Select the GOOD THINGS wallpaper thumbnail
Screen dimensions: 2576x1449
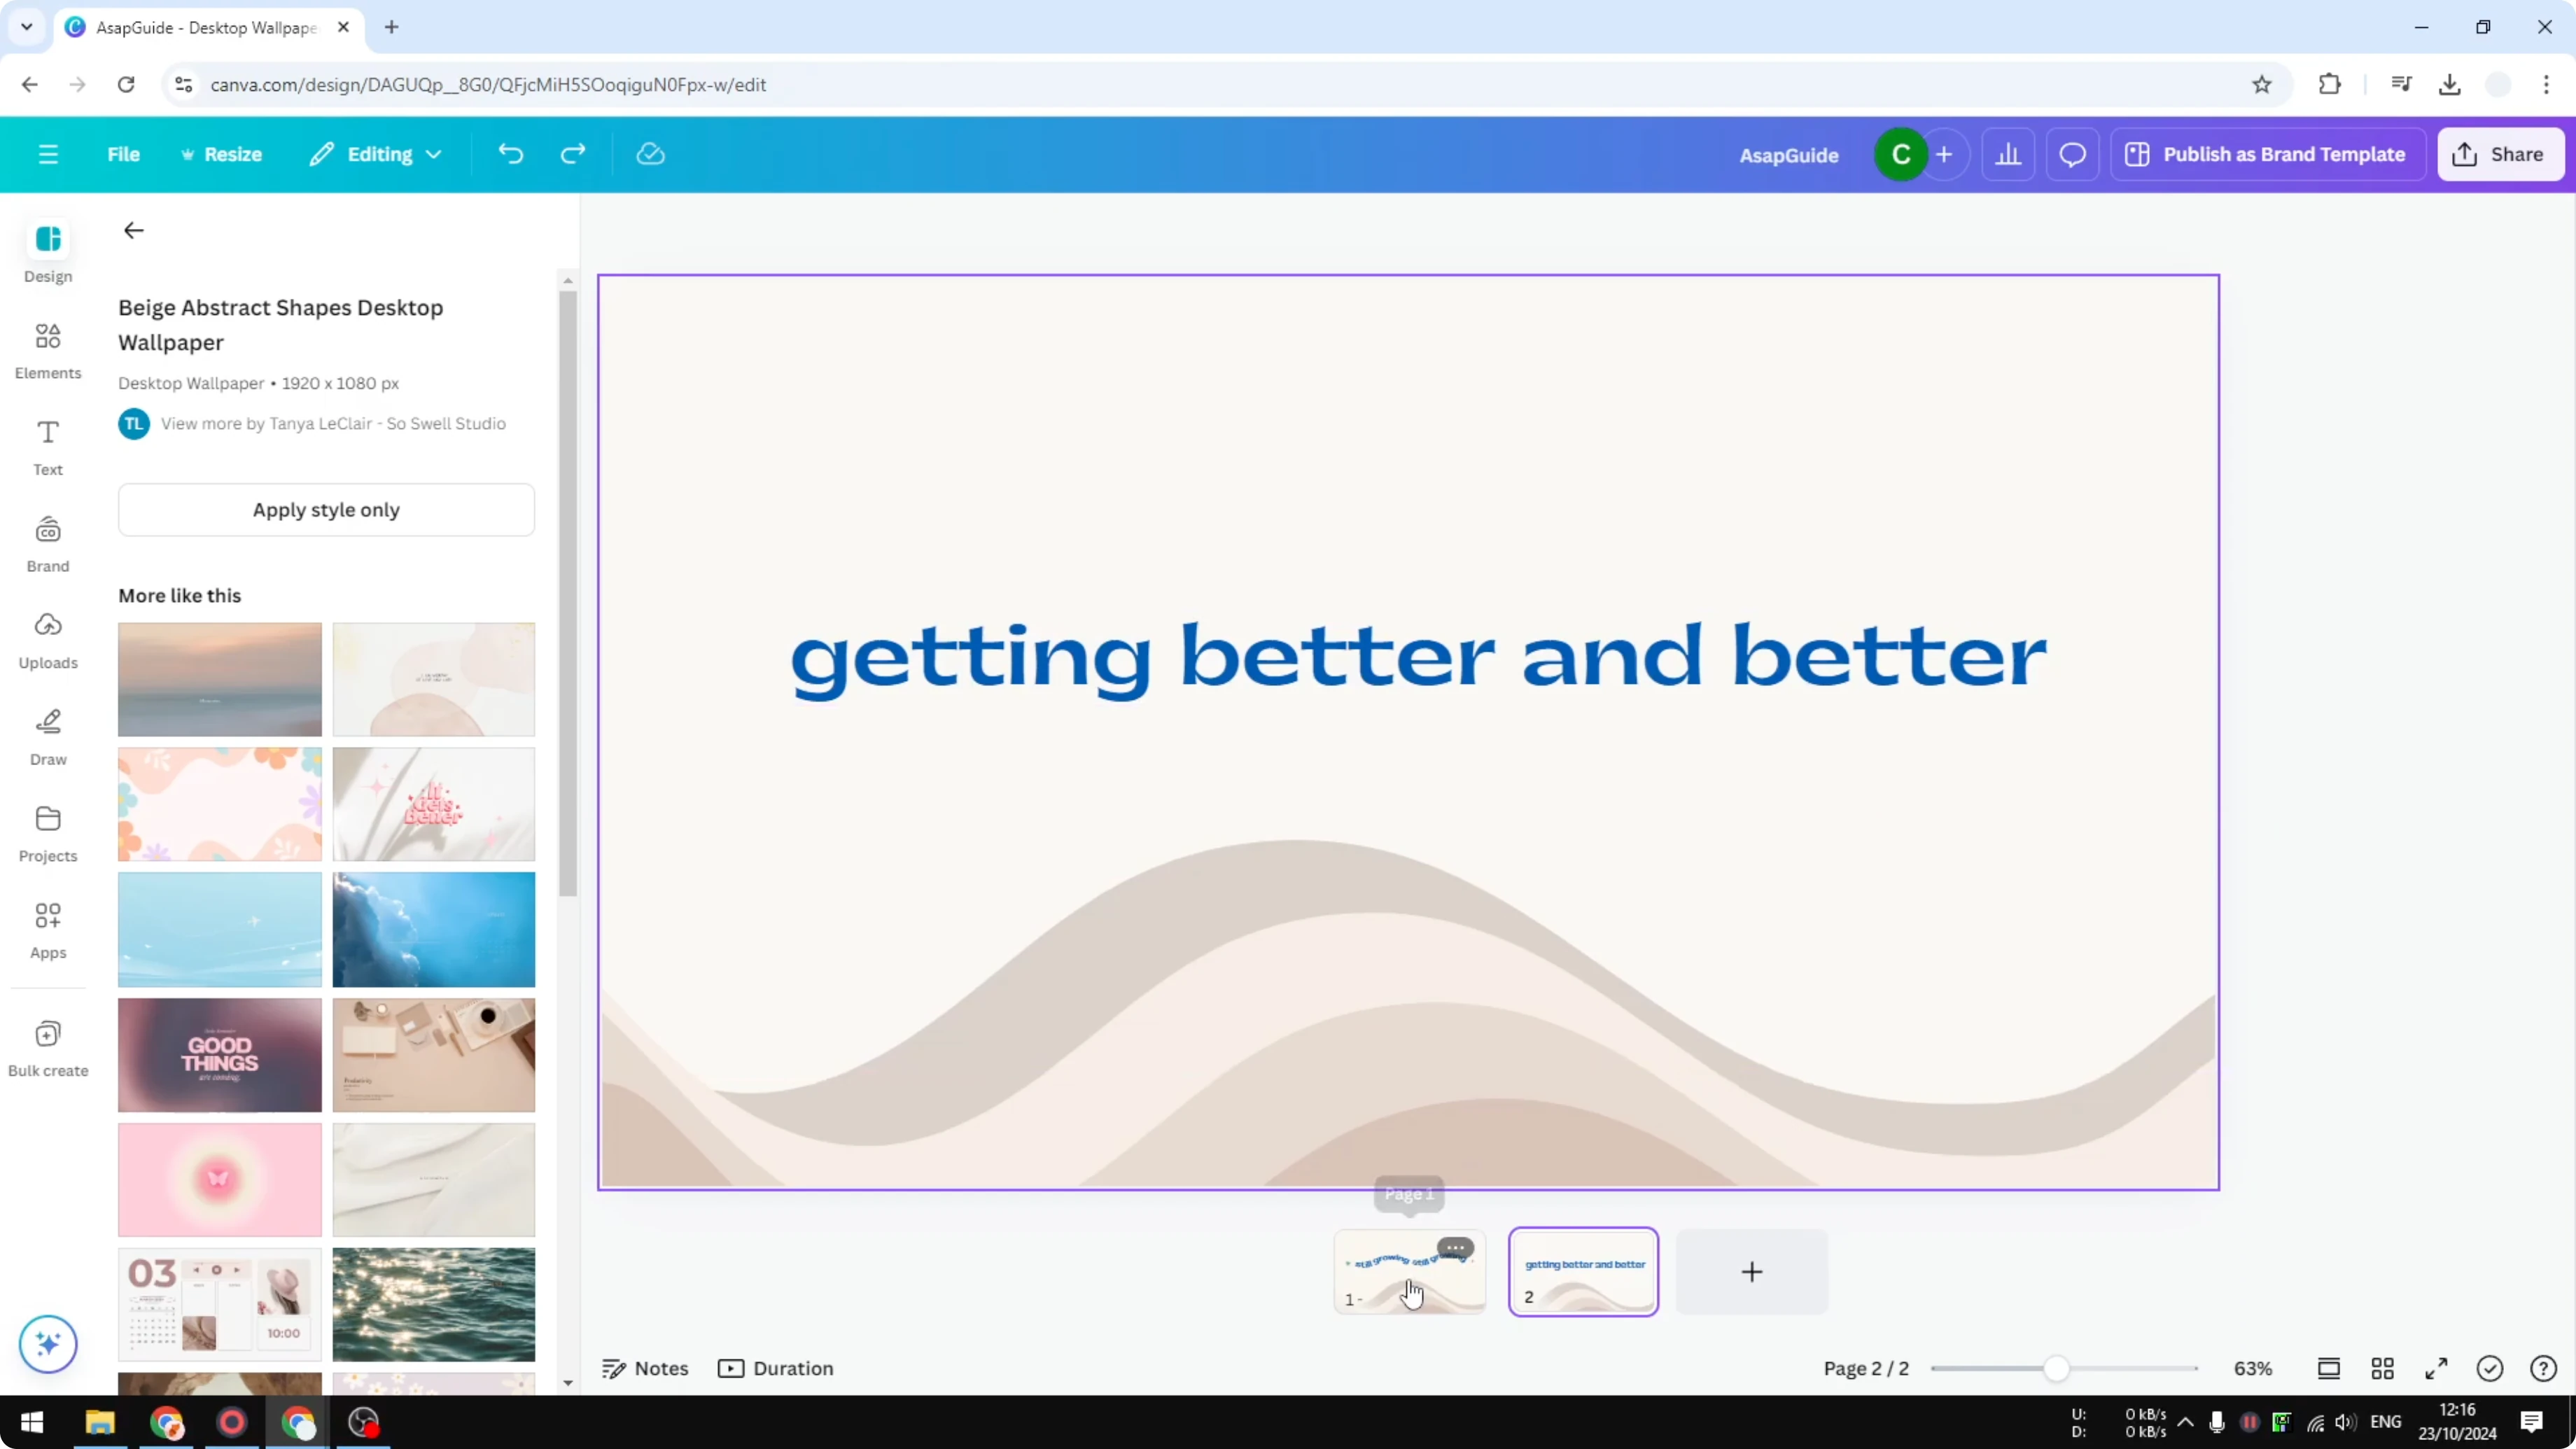[x=219, y=1055]
